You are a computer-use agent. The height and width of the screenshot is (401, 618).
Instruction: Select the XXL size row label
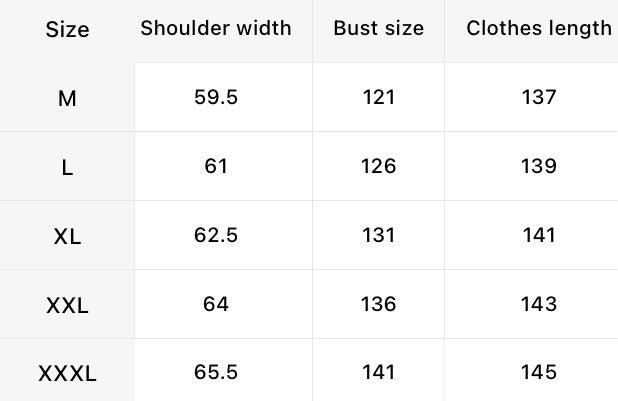click(67, 305)
